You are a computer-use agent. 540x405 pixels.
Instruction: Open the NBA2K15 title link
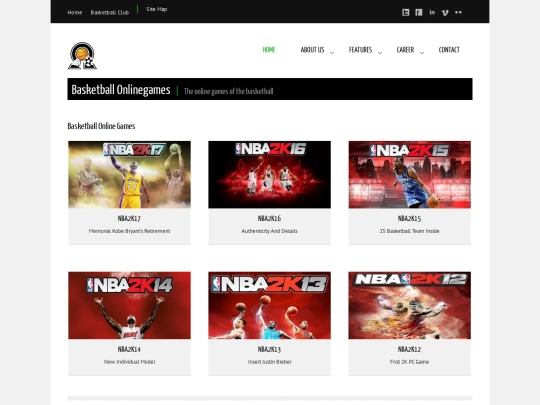point(409,219)
